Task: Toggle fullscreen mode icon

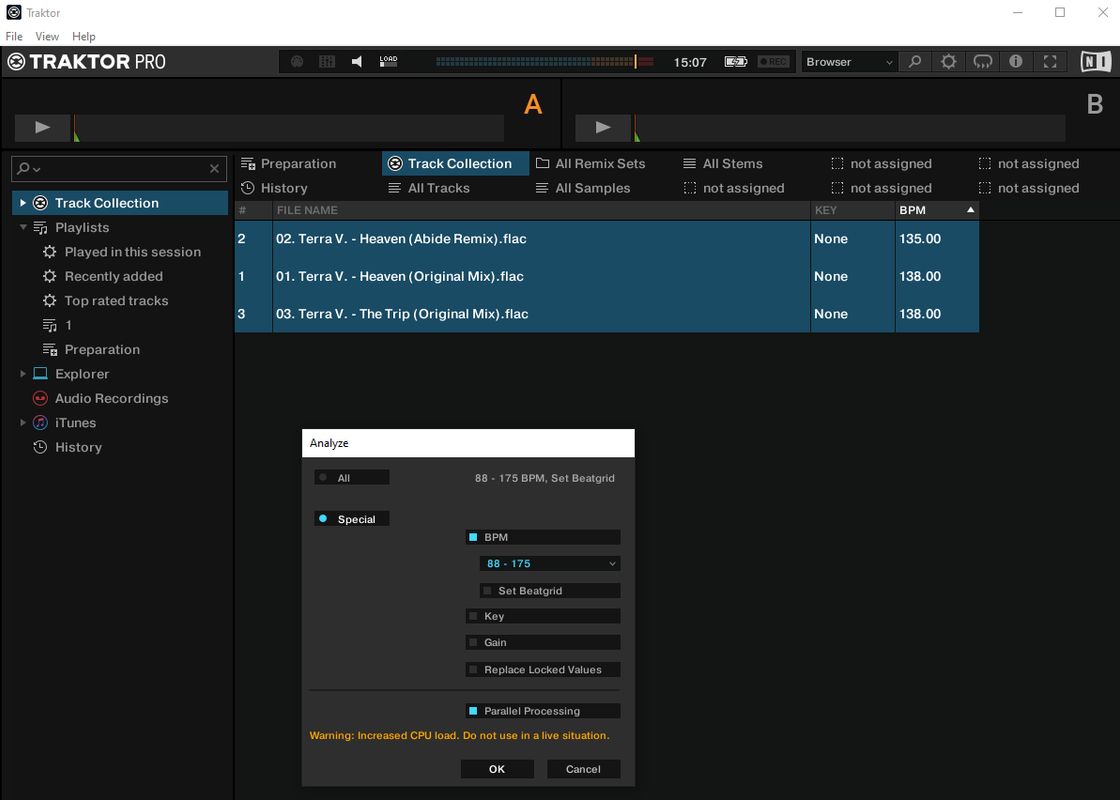Action: [x=1050, y=61]
